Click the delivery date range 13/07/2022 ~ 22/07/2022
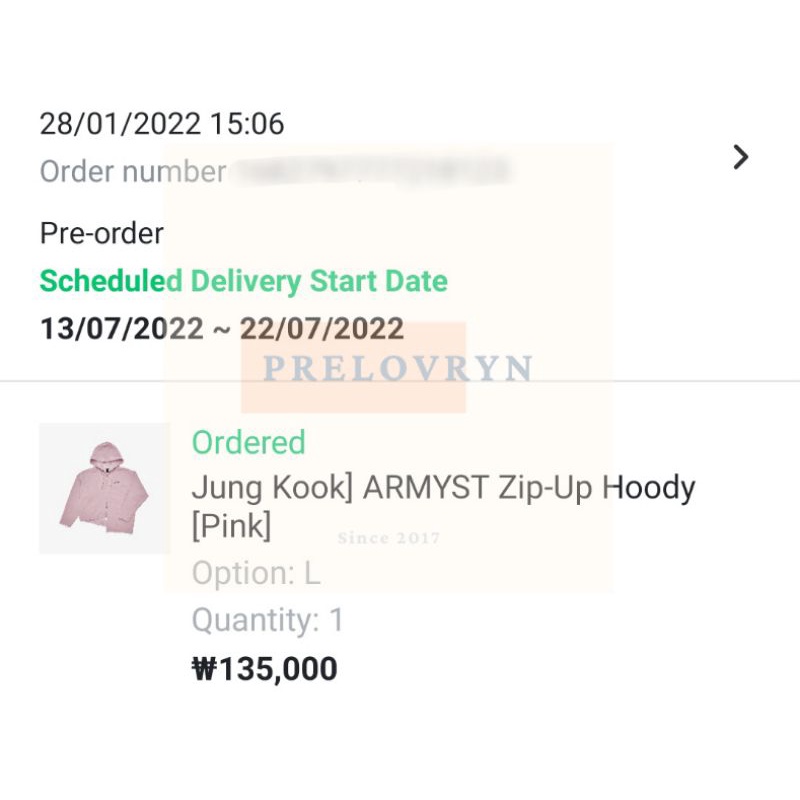Image resolution: width=800 pixels, height=800 pixels. [221, 328]
